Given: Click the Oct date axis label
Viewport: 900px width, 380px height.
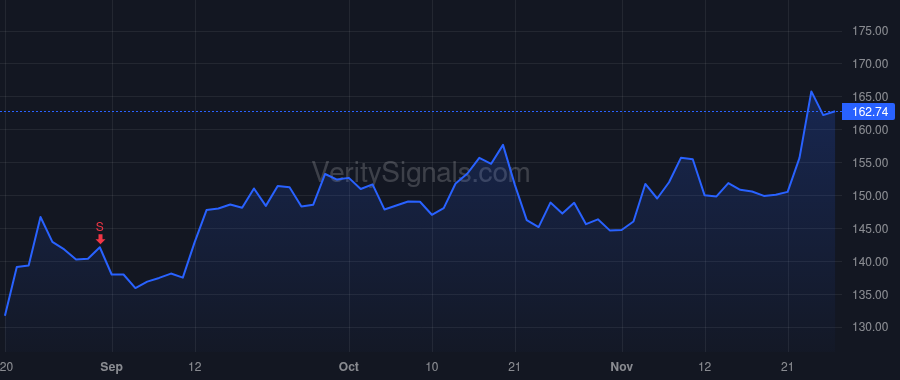Looking at the screenshot, I should pyautogui.click(x=348, y=367).
